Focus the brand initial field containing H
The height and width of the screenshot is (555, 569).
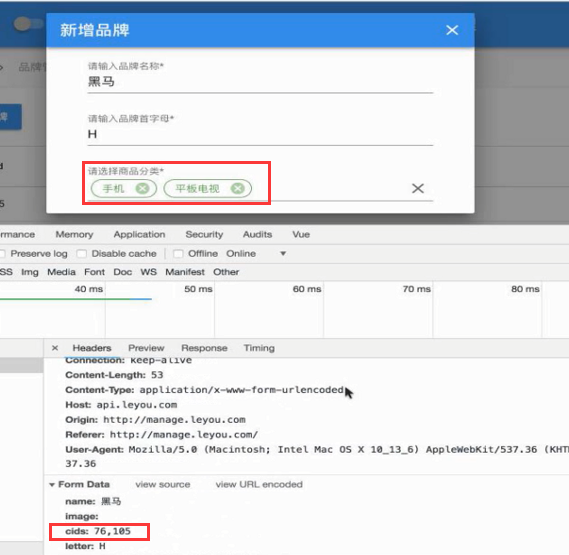(260, 134)
